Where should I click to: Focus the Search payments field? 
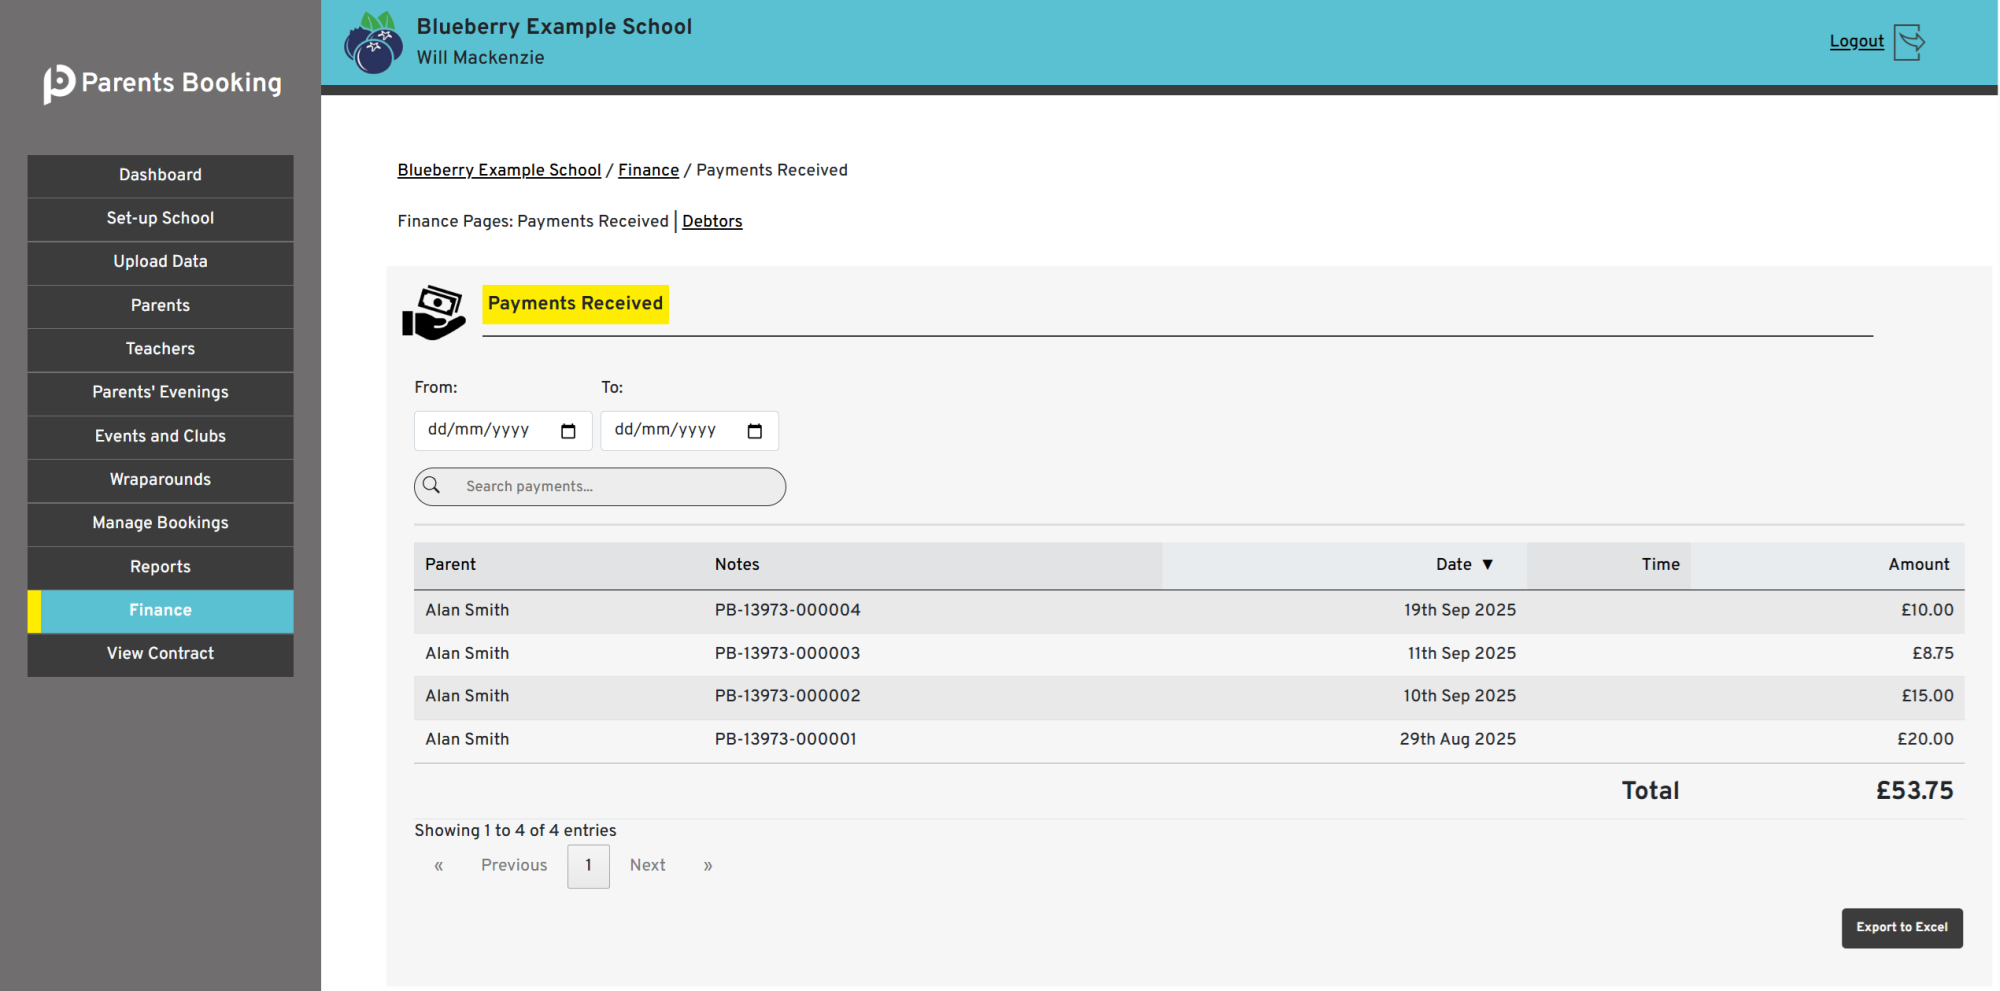tap(620, 487)
